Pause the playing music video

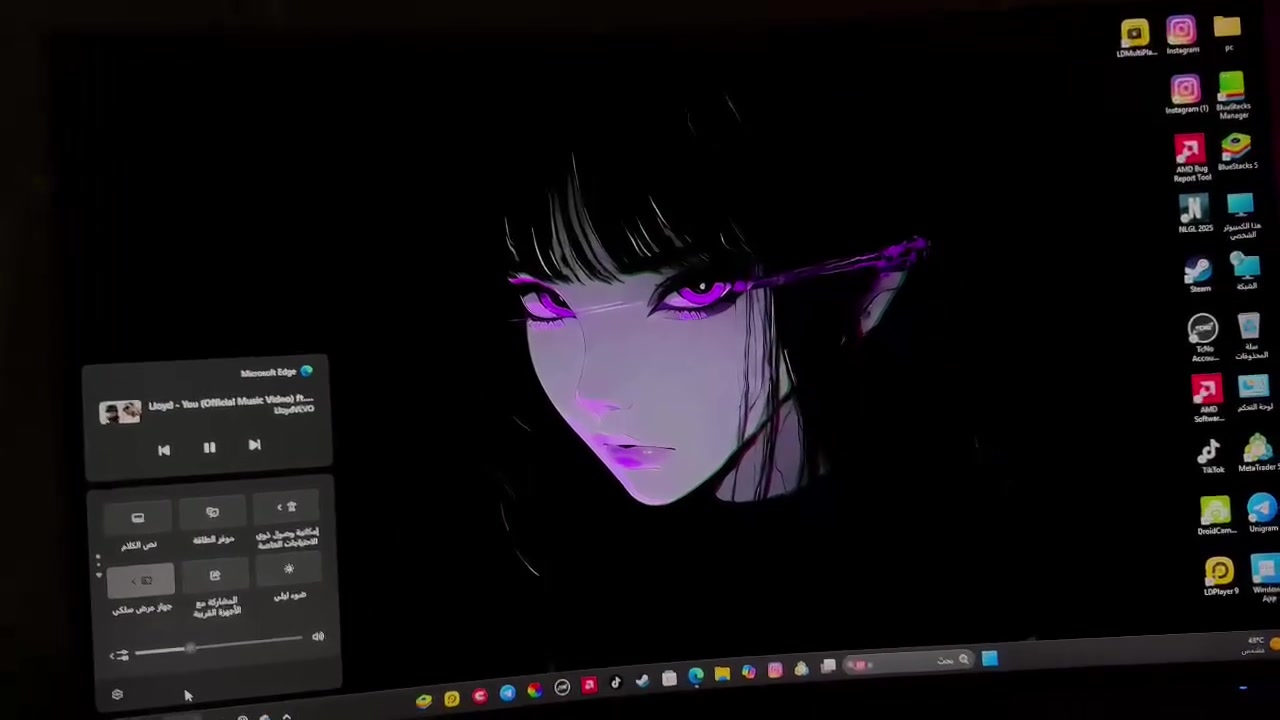pyautogui.click(x=209, y=448)
